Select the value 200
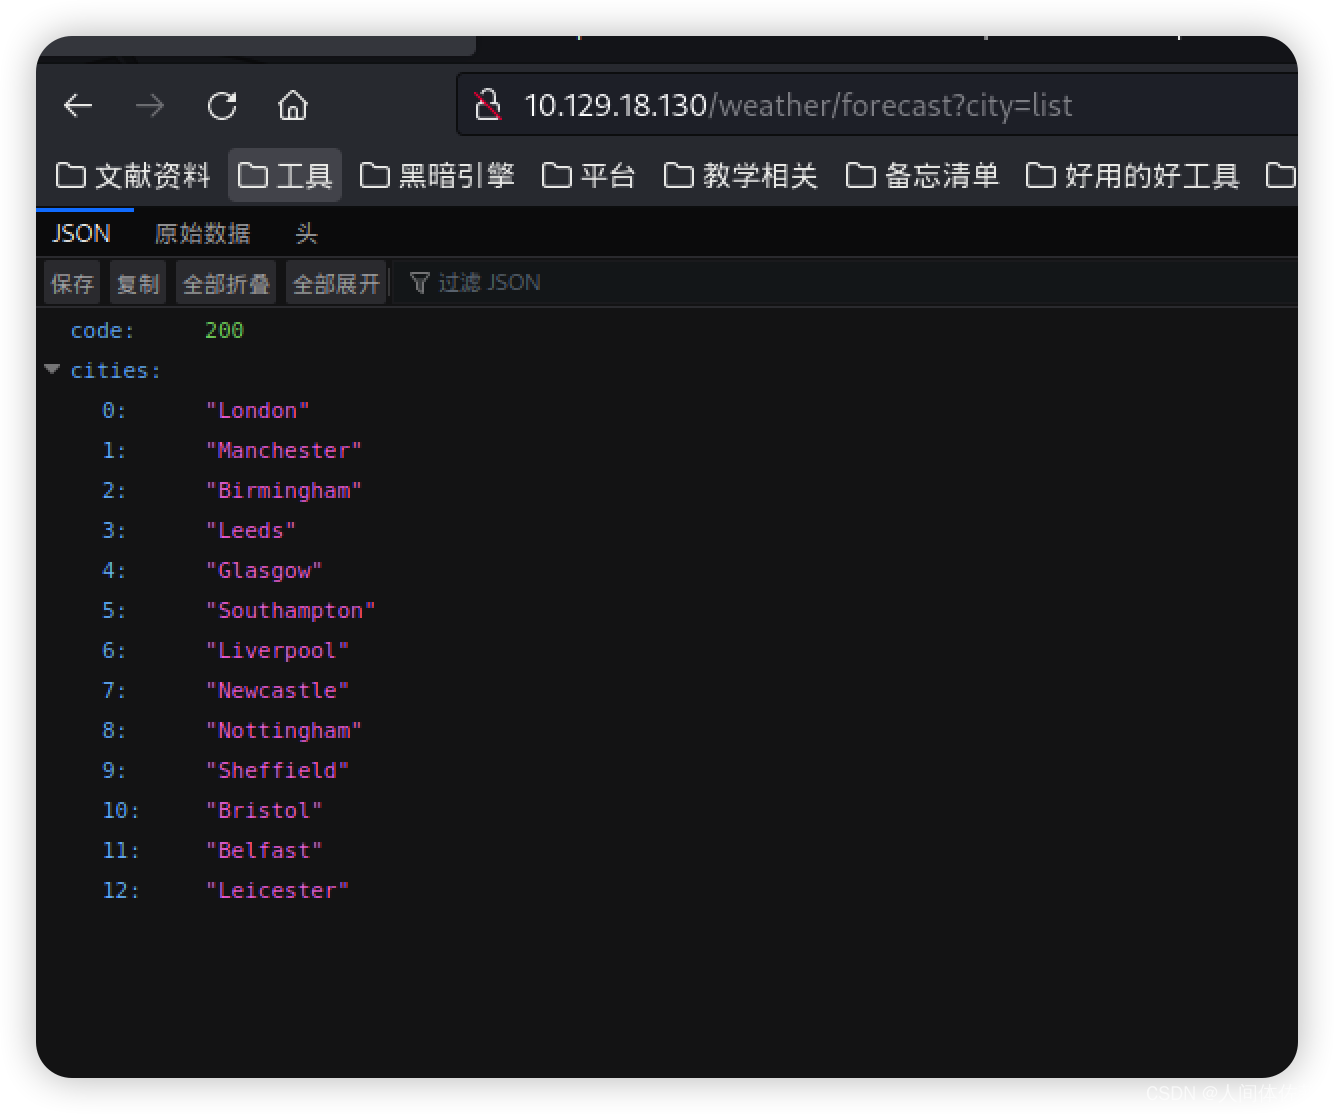 (x=224, y=331)
